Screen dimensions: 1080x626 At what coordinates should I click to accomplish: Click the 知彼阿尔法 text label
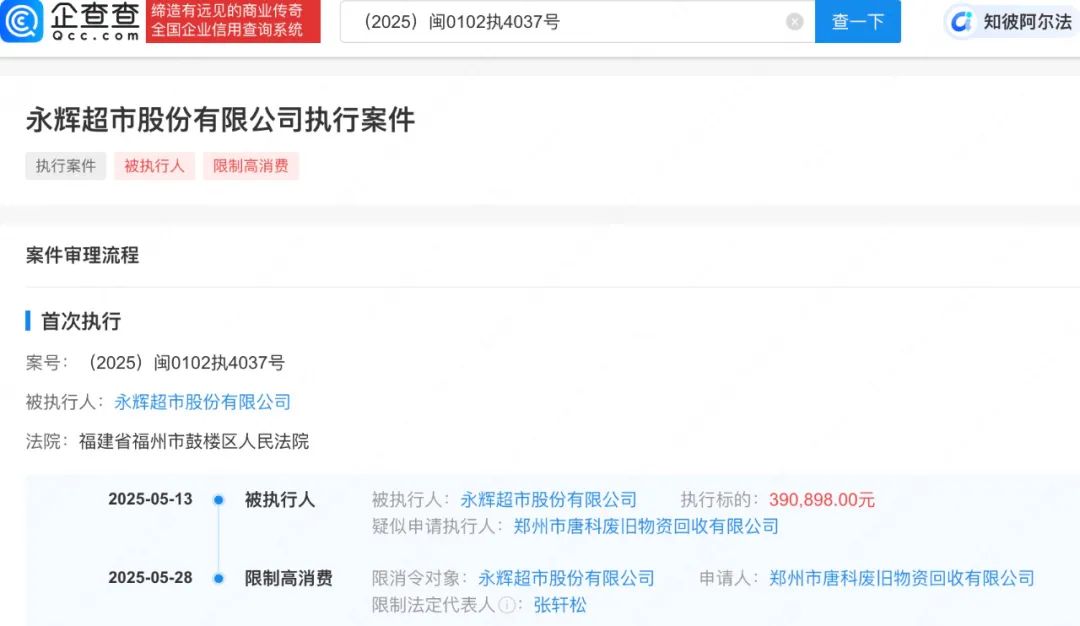pyautogui.click(x=1028, y=22)
